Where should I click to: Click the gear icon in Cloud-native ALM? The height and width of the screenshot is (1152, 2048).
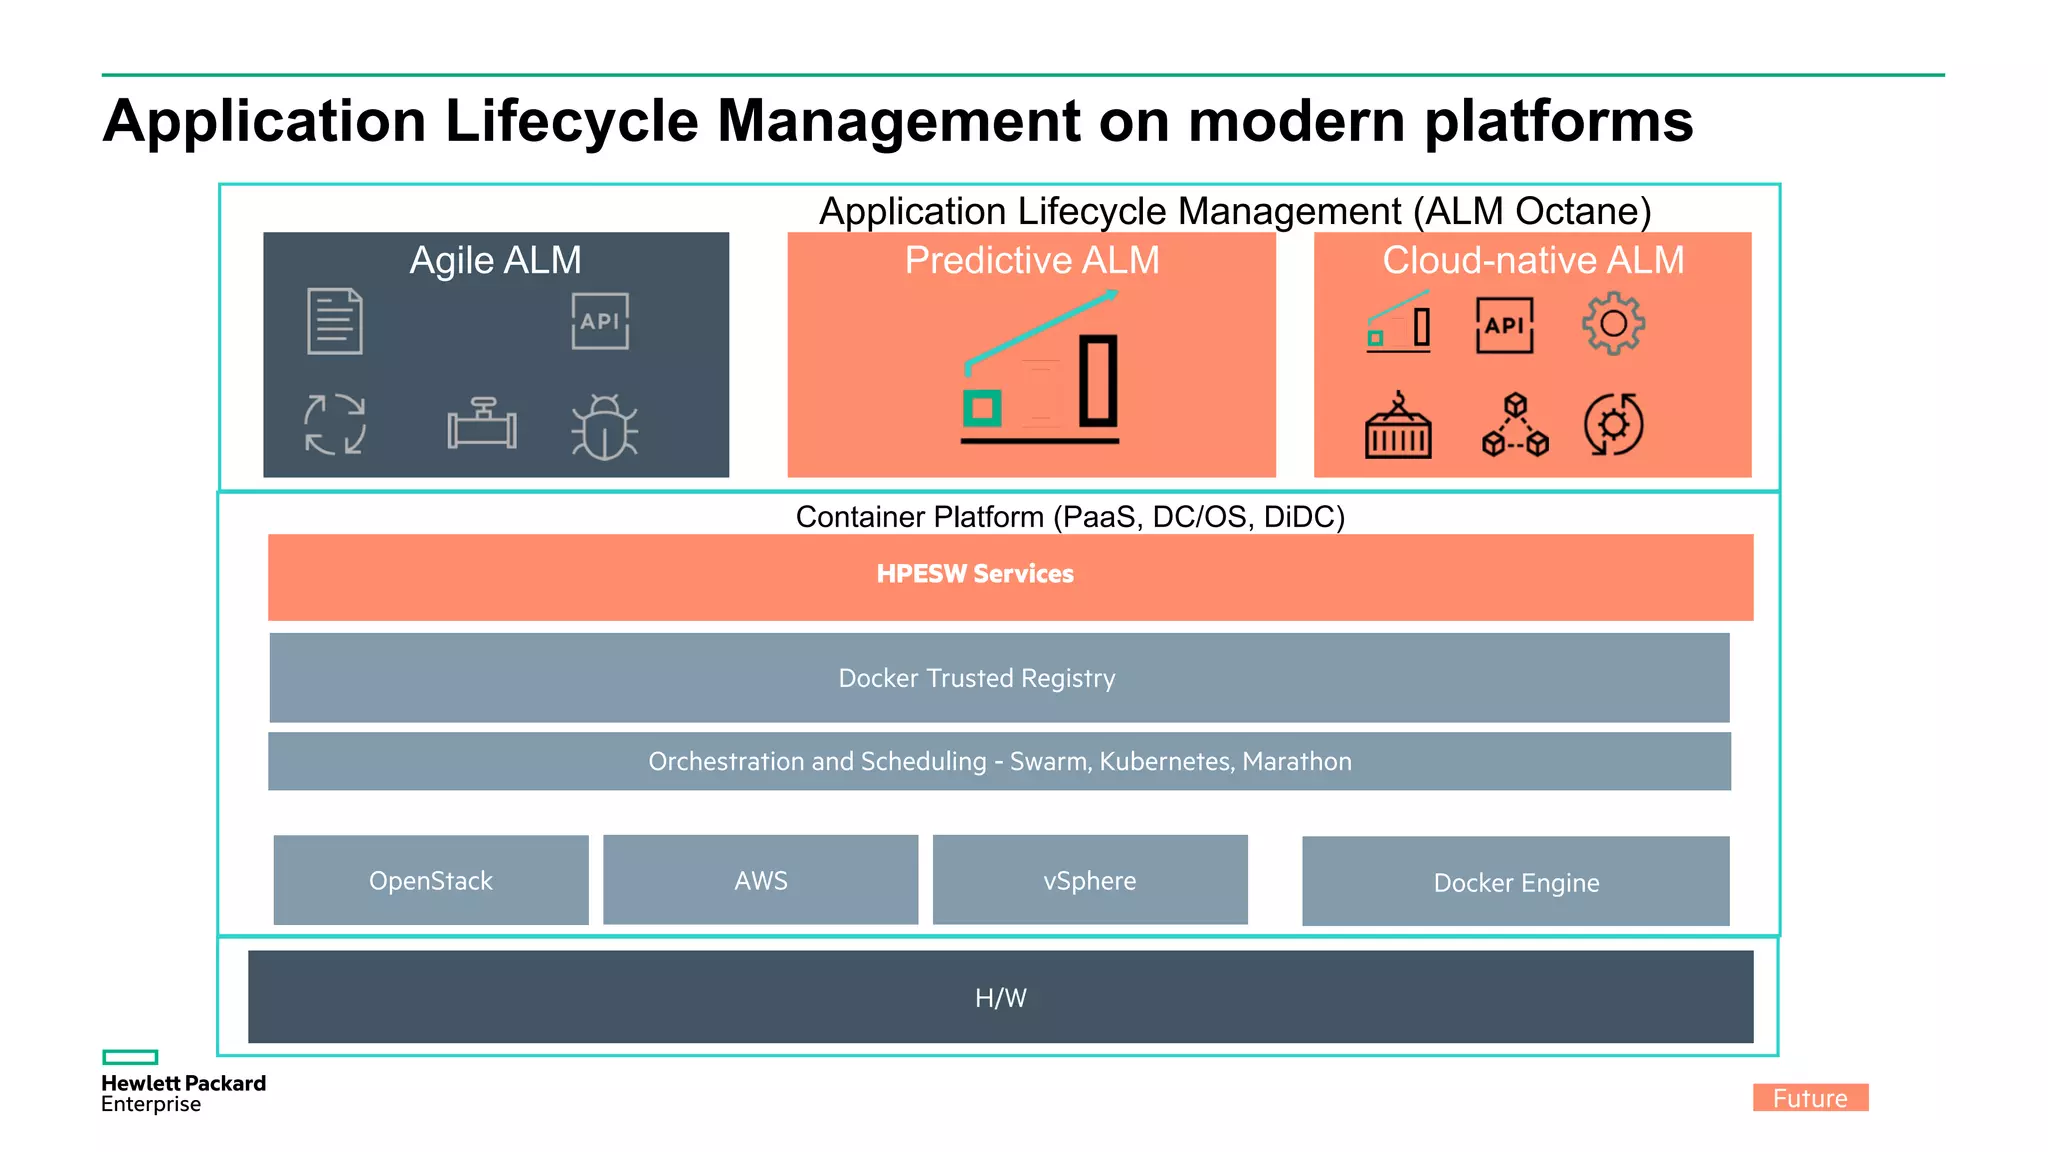(x=1613, y=324)
